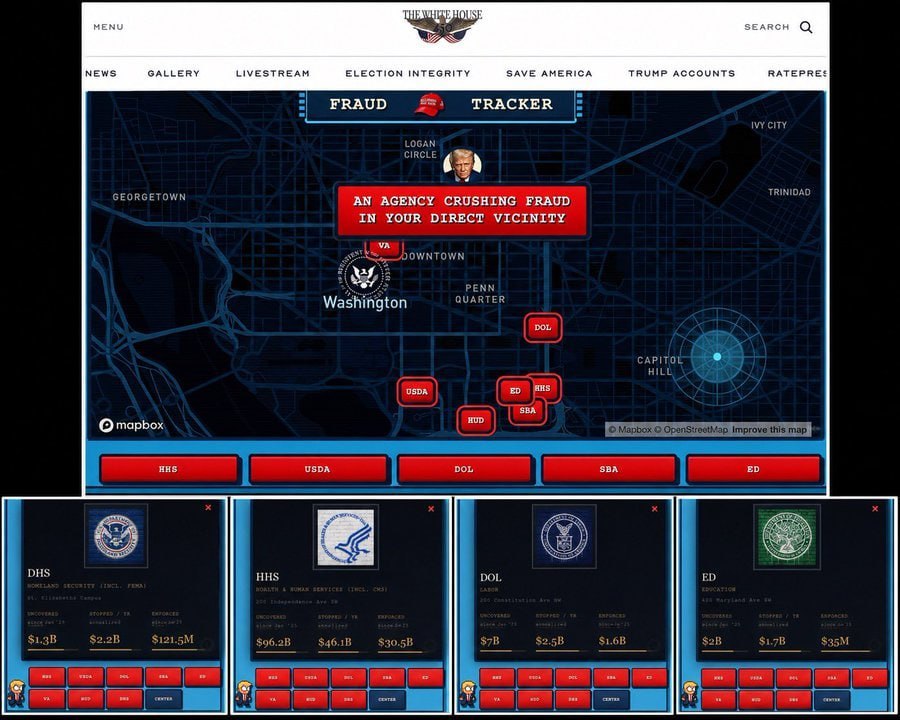Click the Department of Education seal
The height and width of the screenshot is (720, 900).
coord(786,536)
